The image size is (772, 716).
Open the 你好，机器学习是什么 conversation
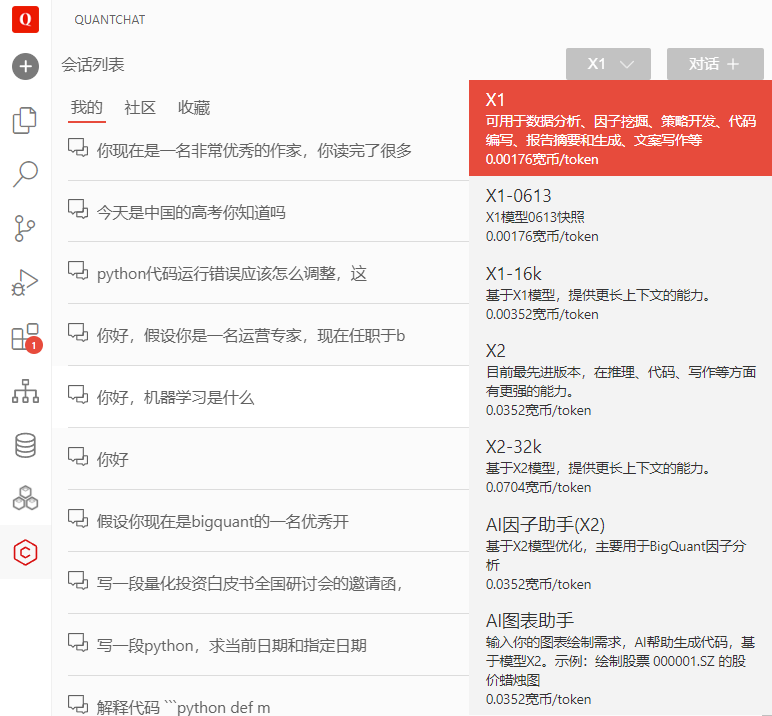pyautogui.click(x=176, y=397)
